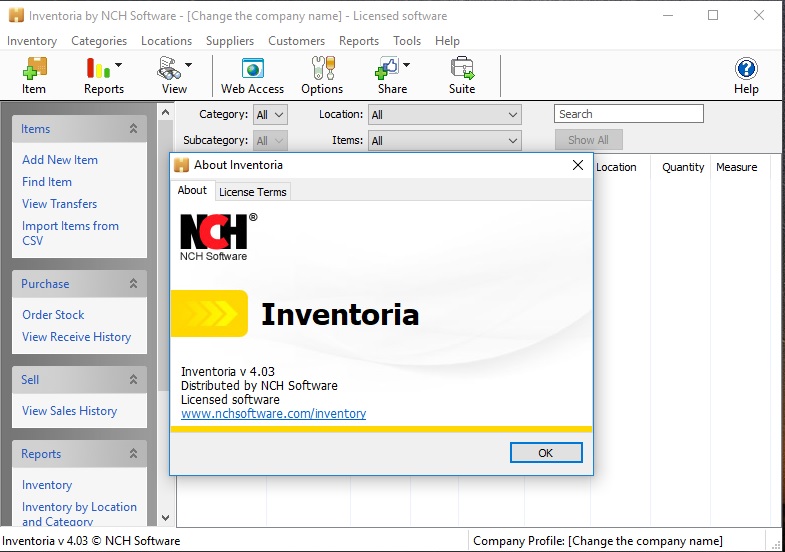Click Import Items from CSV
The width and height of the screenshot is (785, 552).
pyautogui.click(x=70, y=233)
